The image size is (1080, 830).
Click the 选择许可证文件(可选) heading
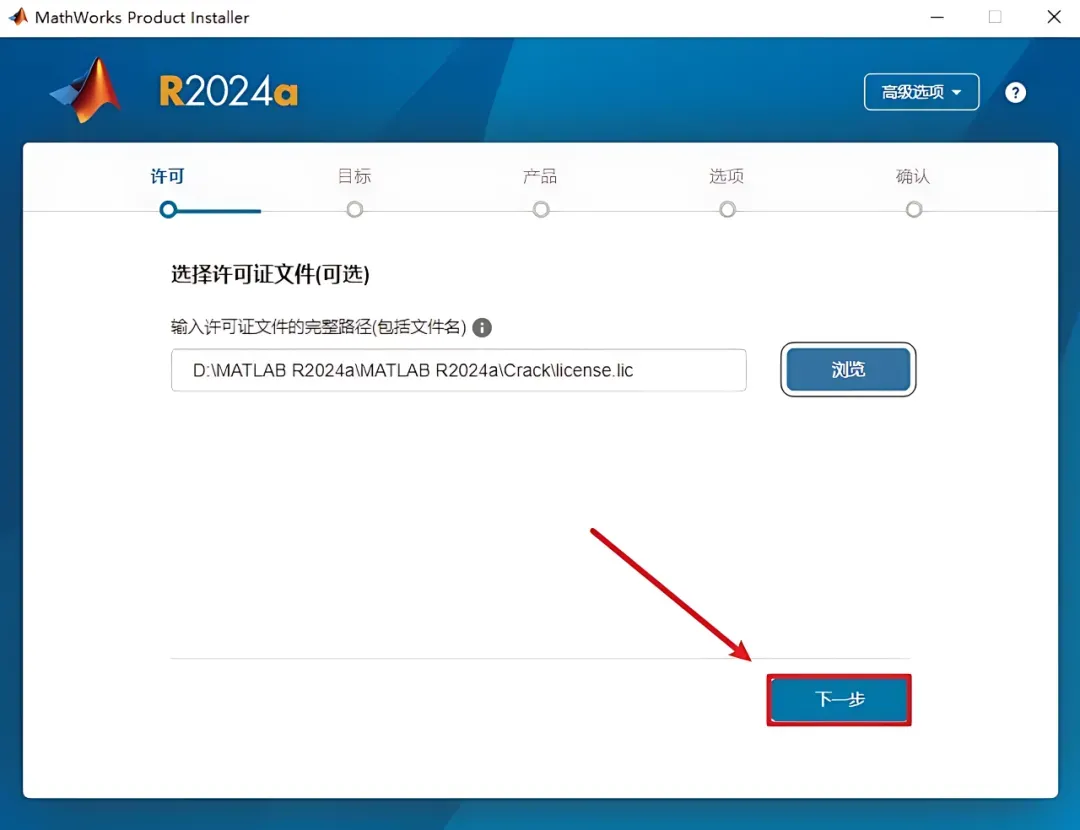coord(270,274)
